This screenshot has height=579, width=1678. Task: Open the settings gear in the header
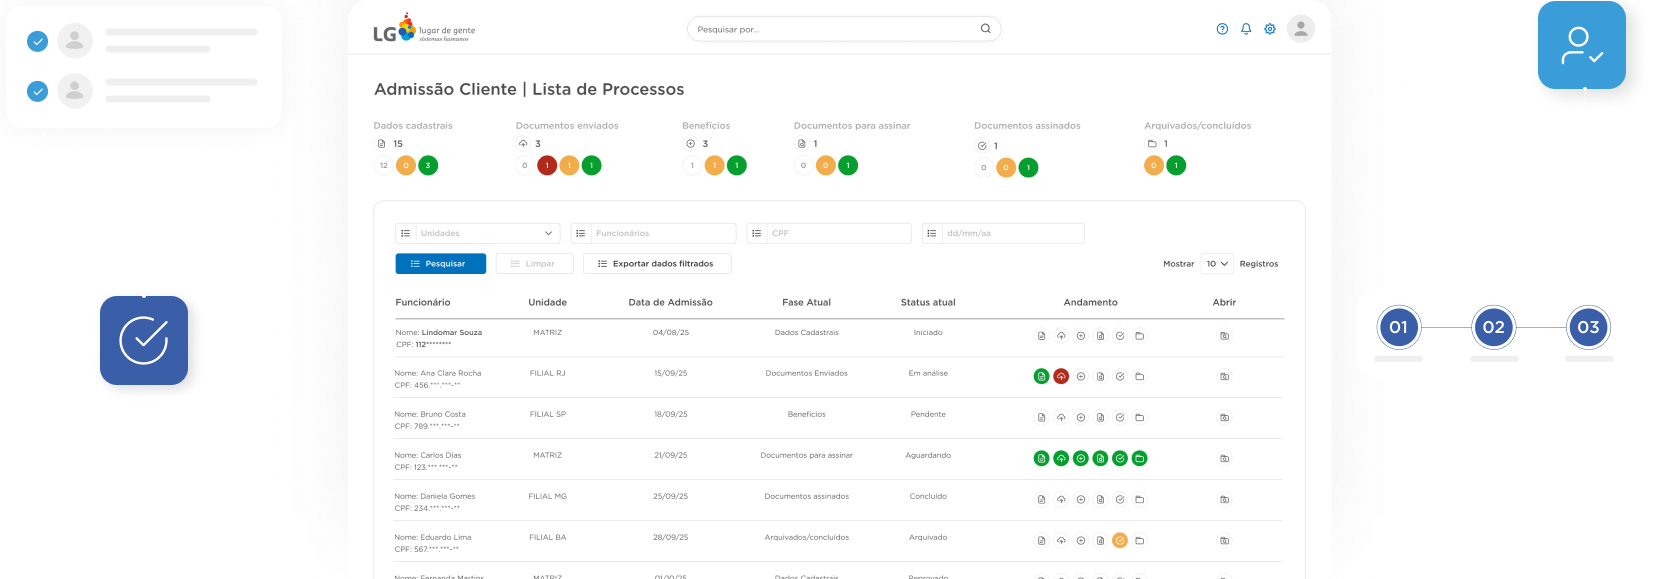(x=1270, y=29)
